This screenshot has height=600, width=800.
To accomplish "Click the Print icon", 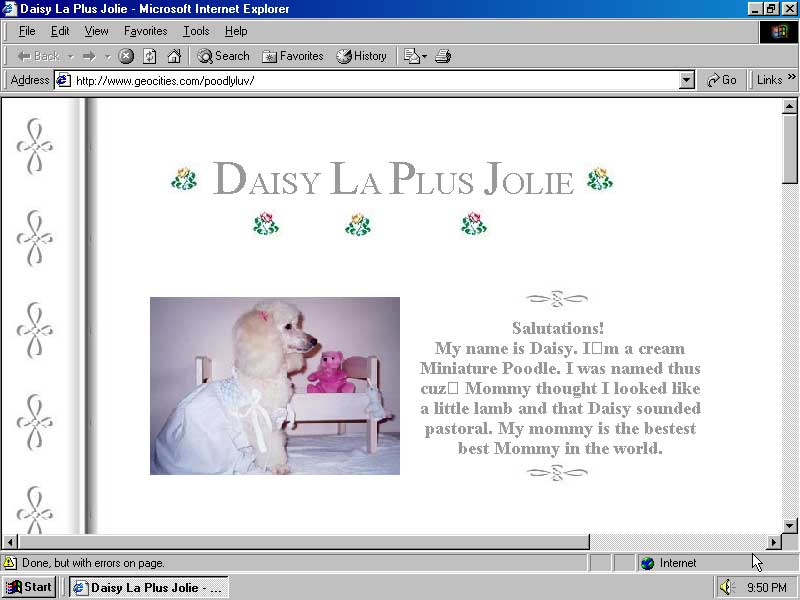I will click(x=443, y=56).
